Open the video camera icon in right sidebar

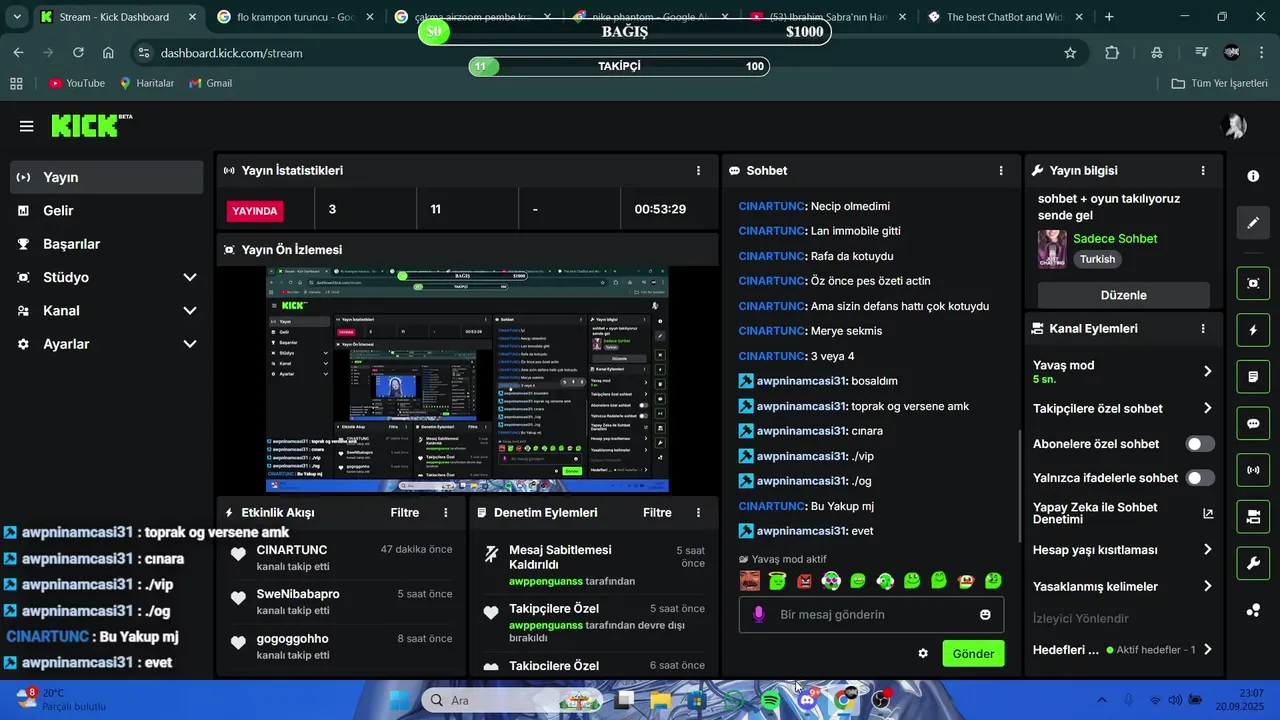point(1253,517)
